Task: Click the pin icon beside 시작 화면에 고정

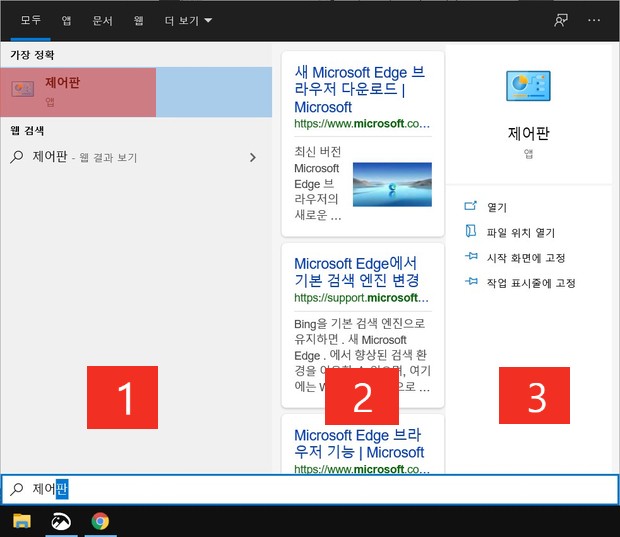Action: [471, 256]
